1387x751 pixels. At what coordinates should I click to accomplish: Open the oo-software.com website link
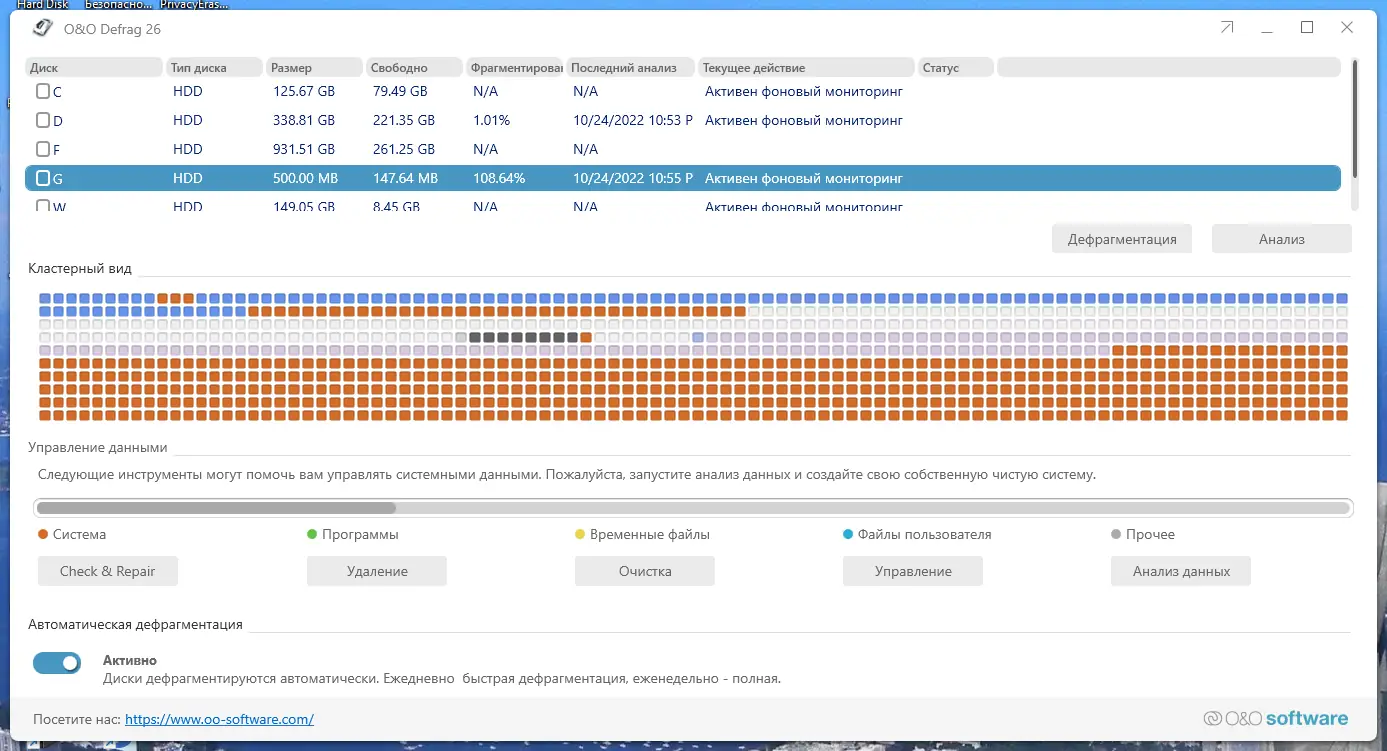tap(219, 719)
